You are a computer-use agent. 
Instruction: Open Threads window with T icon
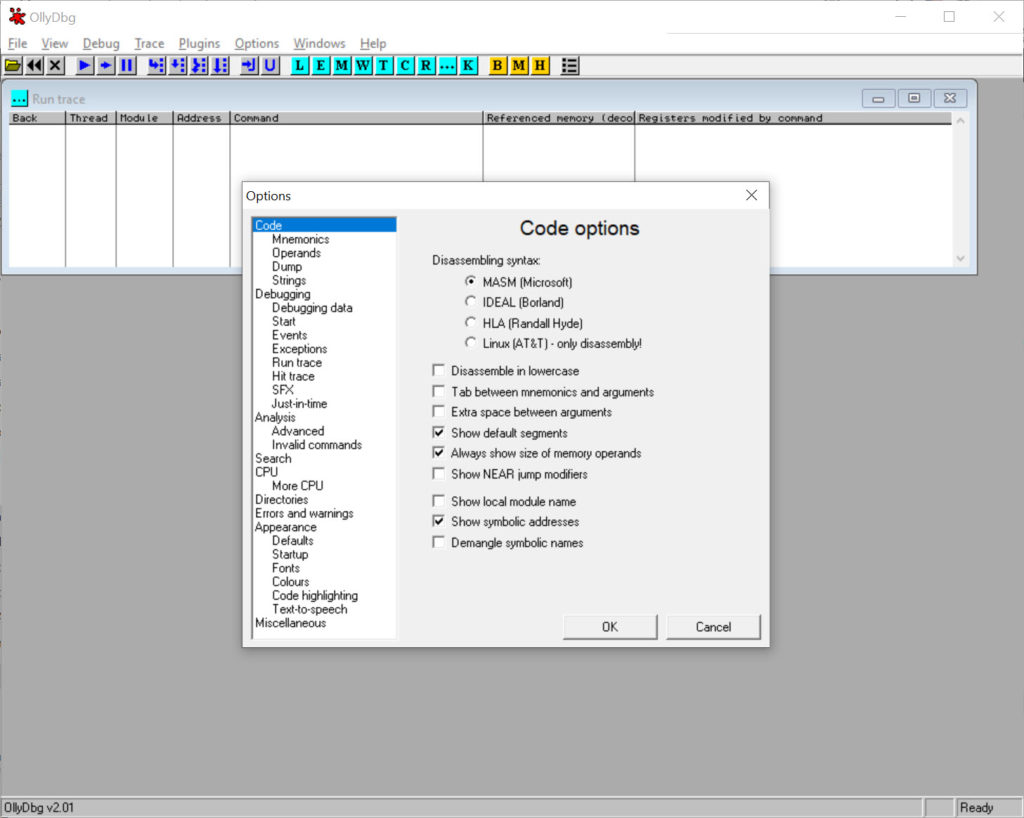pos(383,65)
